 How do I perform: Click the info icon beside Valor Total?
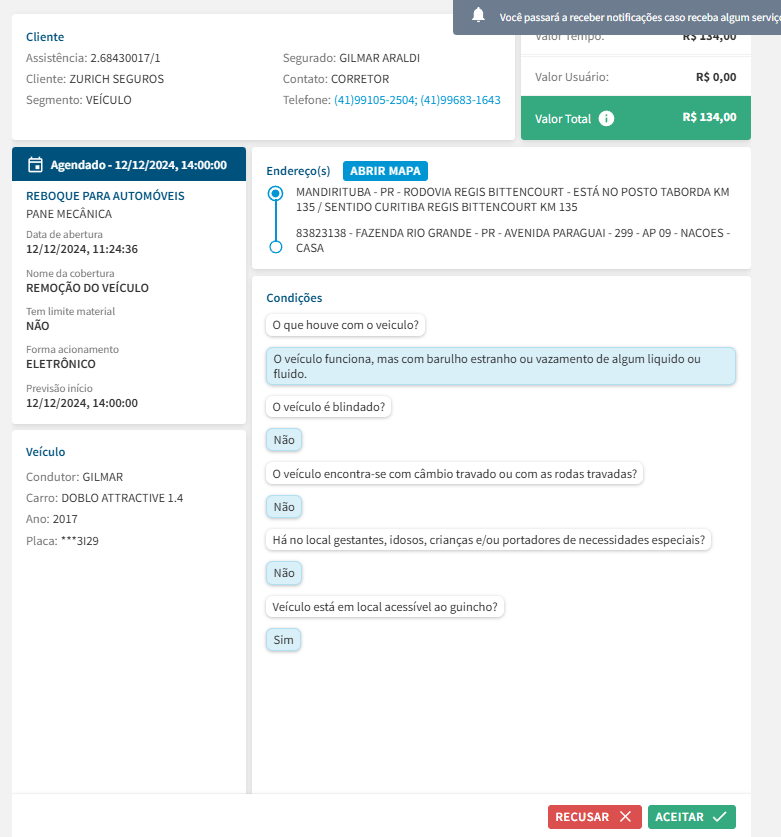[x=606, y=118]
